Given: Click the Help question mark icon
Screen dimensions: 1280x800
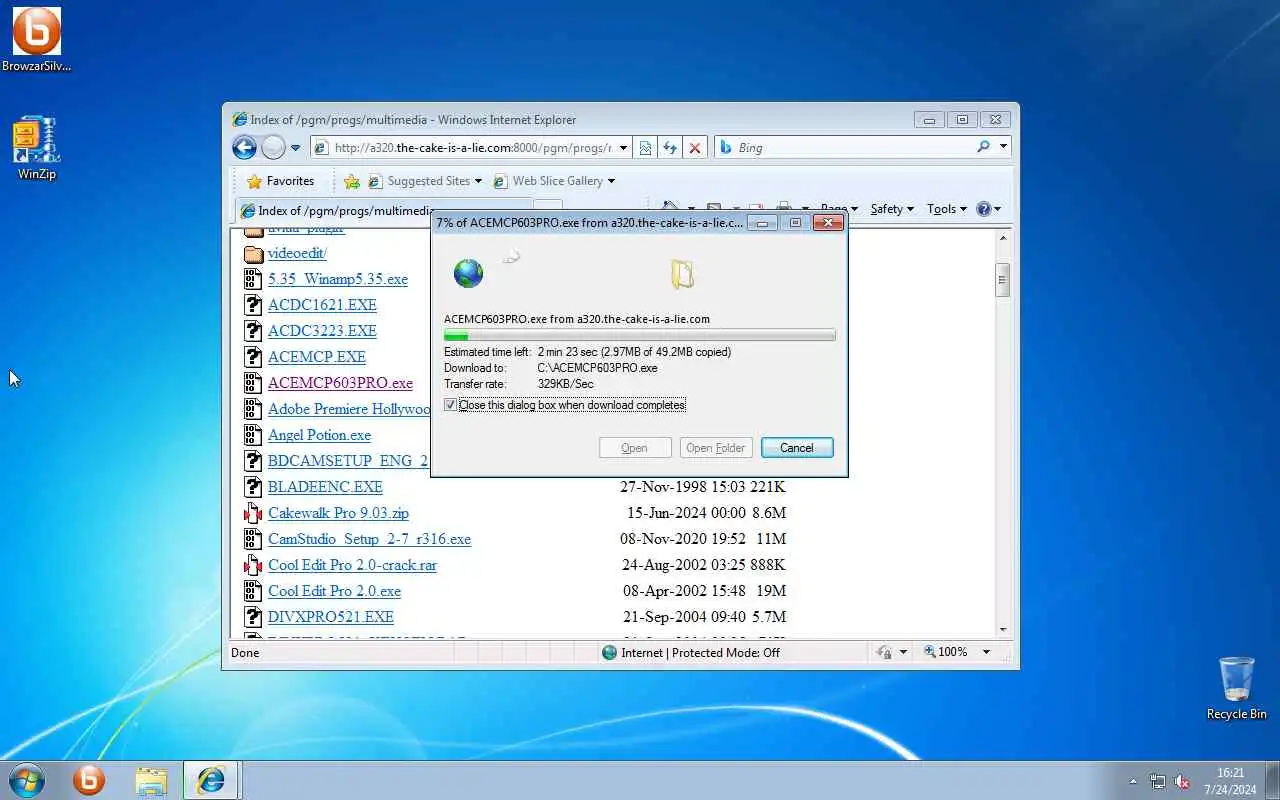Looking at the screenshot, I should [984, 209].
